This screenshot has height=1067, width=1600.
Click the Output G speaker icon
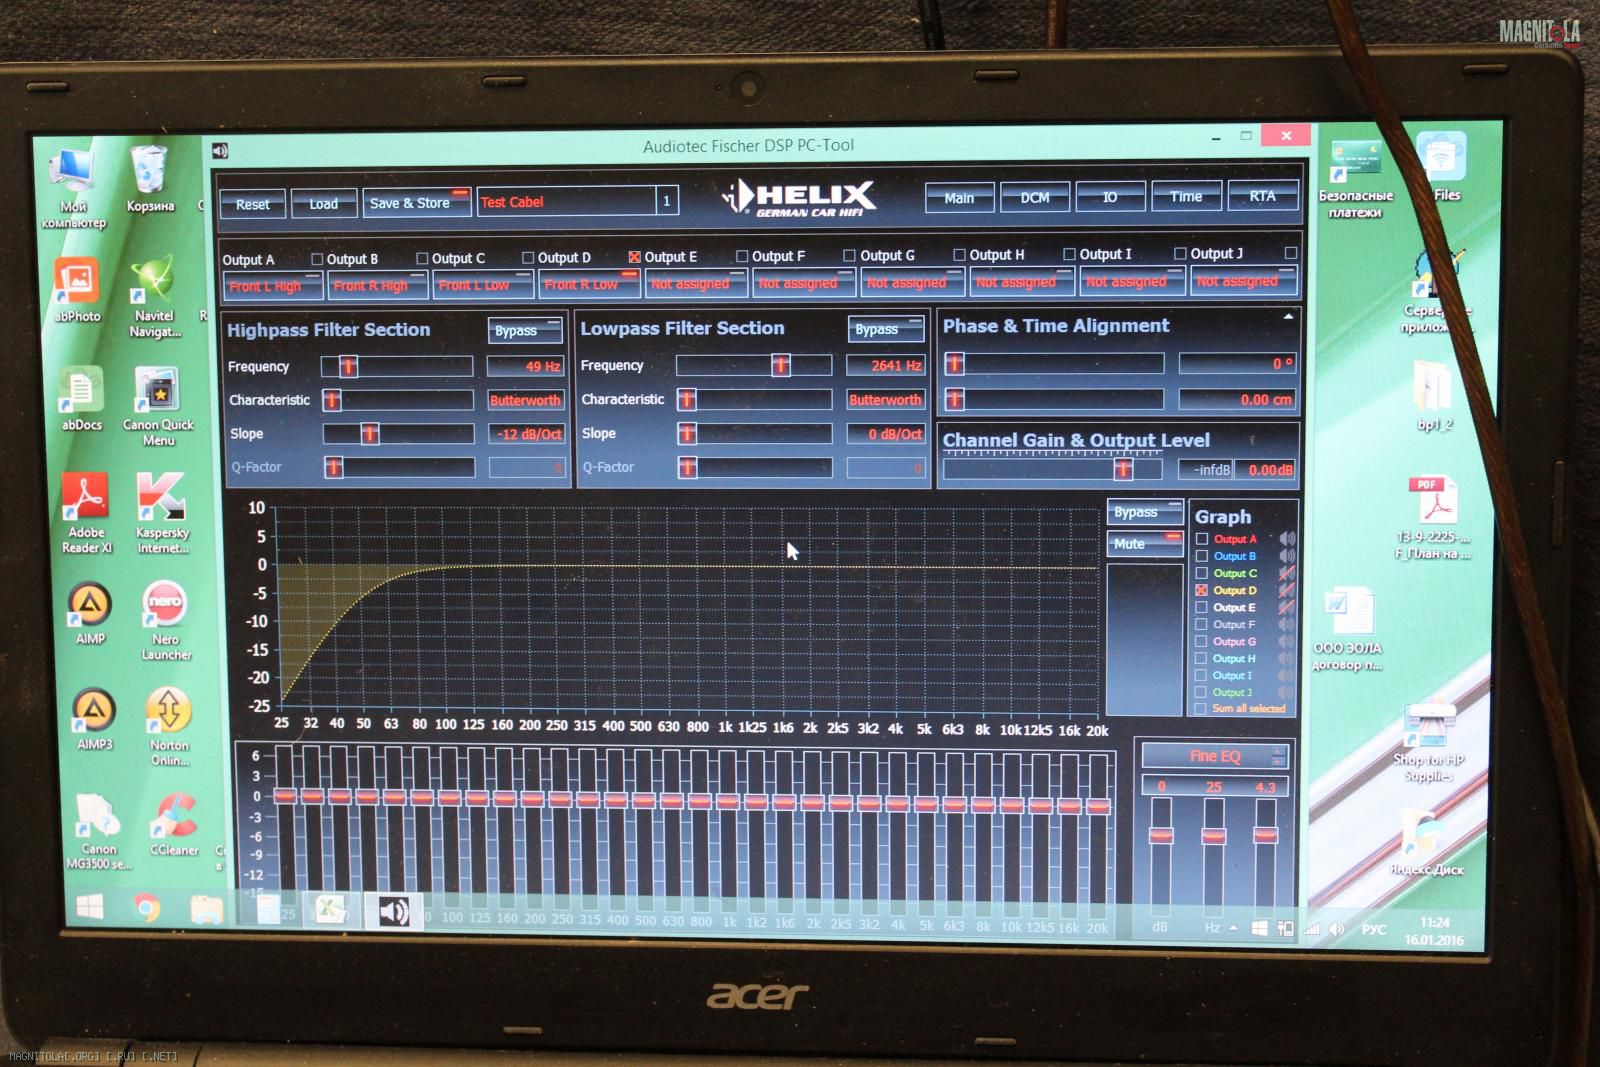tap(1287, 641)
